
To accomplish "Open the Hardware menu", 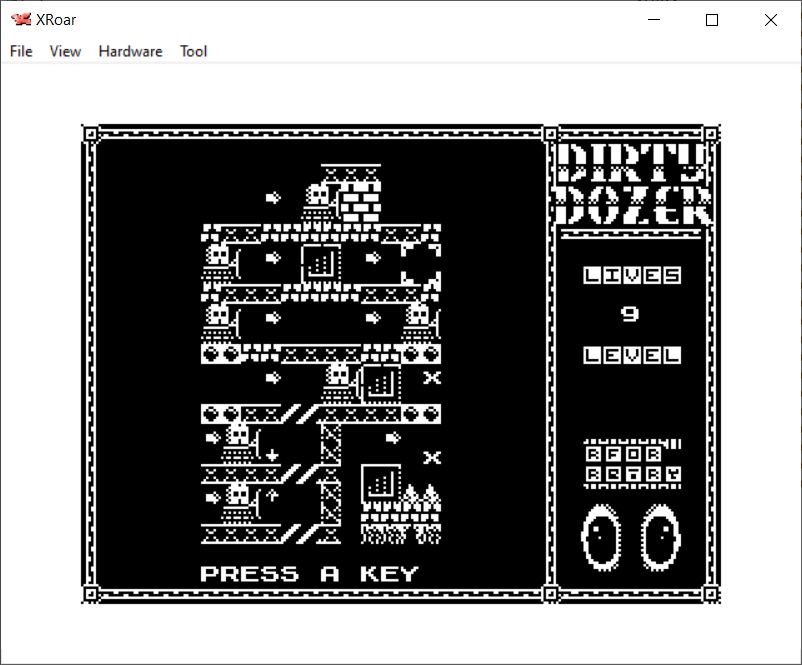I will [x=130, y=51].
